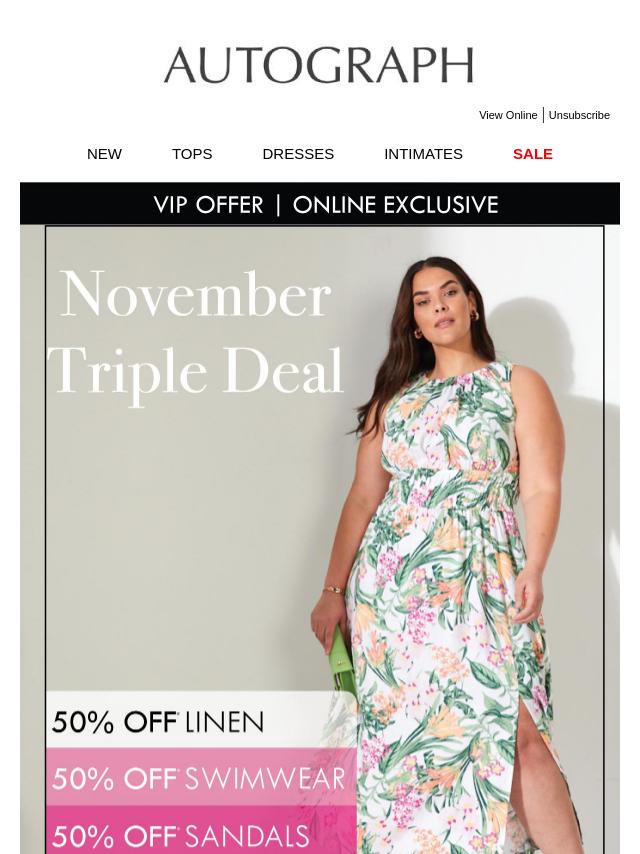Click the ONLINE EXCLUSIVE banner text
This screenshot has width=640, height=854.
(395, 205)
